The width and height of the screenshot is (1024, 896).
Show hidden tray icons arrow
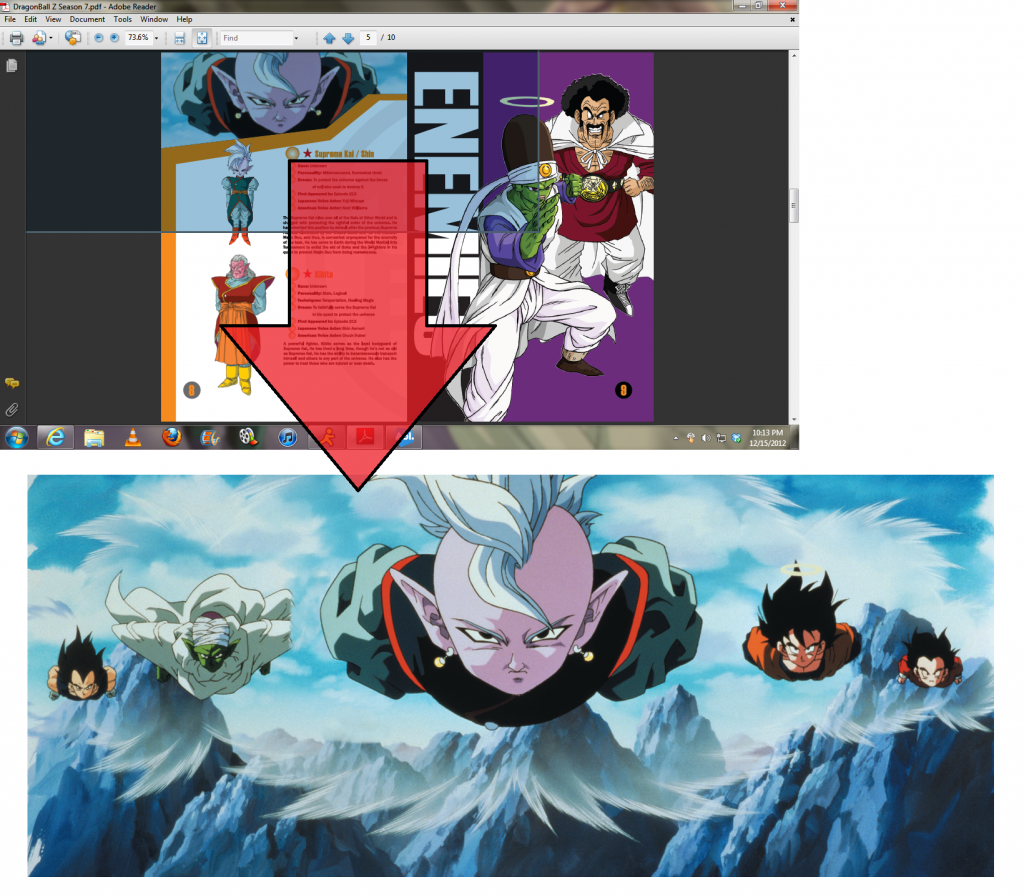[x=676, y=438]
